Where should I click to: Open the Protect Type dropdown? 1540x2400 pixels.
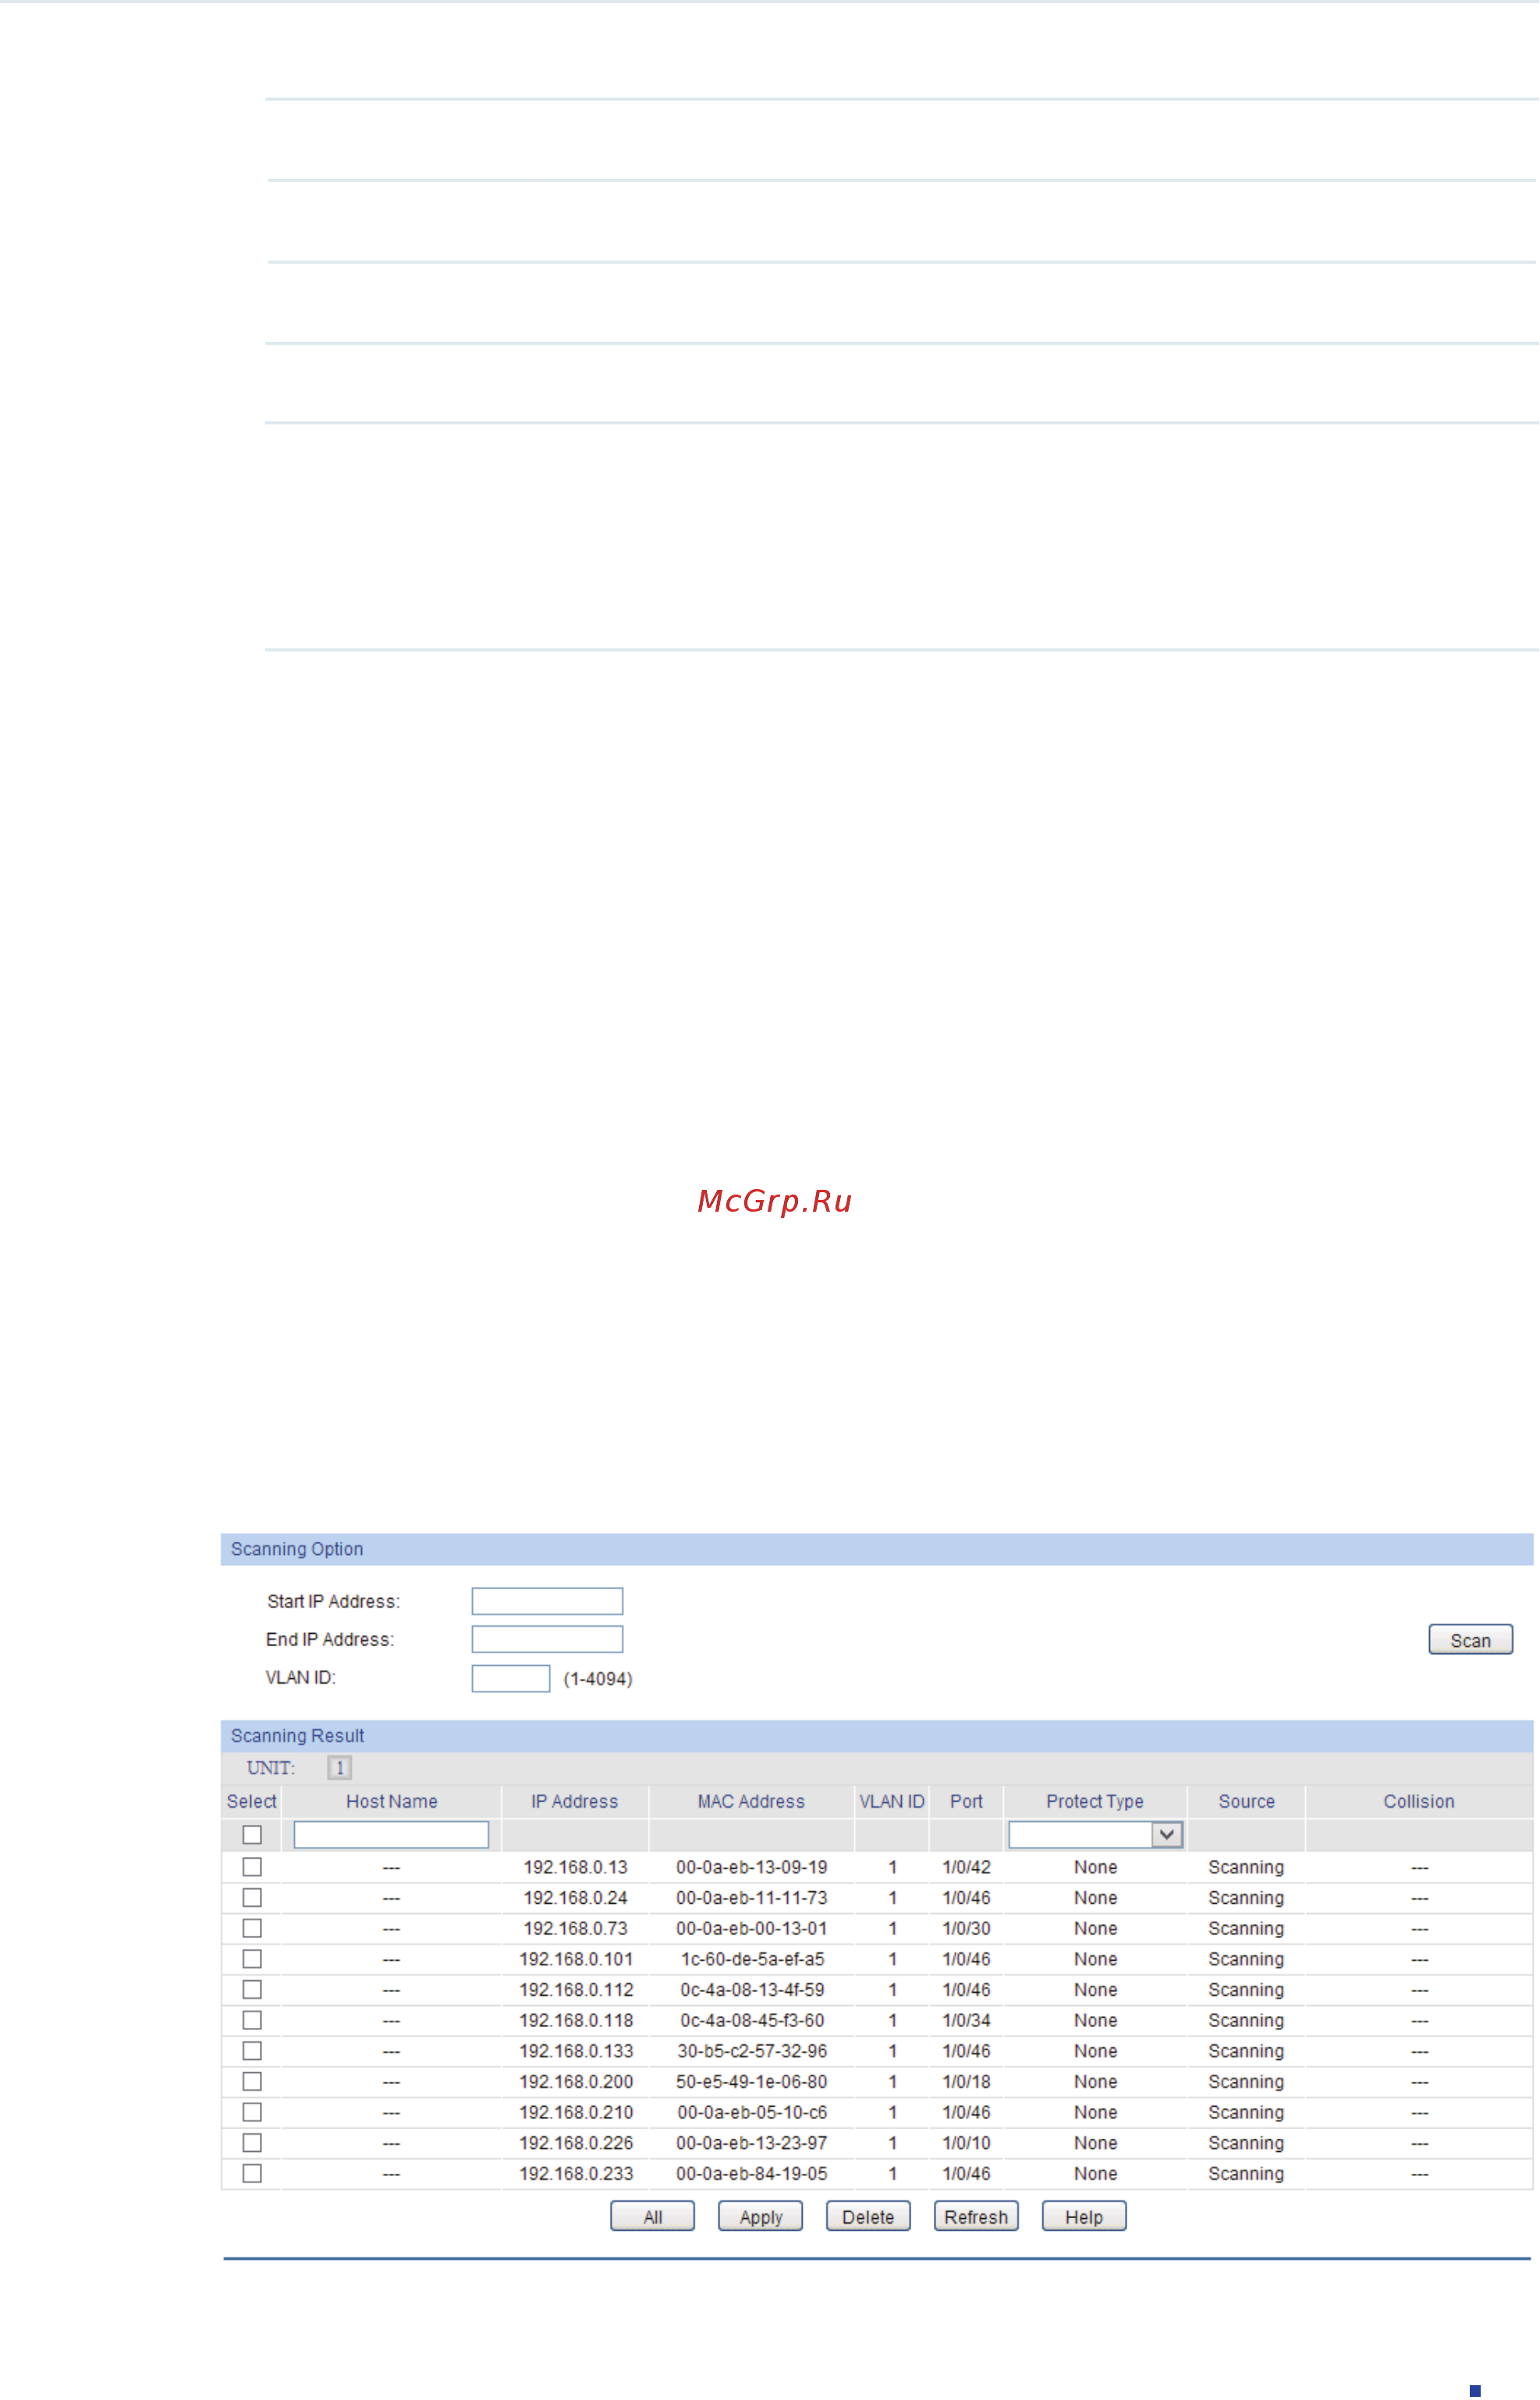[1095, 1834]
